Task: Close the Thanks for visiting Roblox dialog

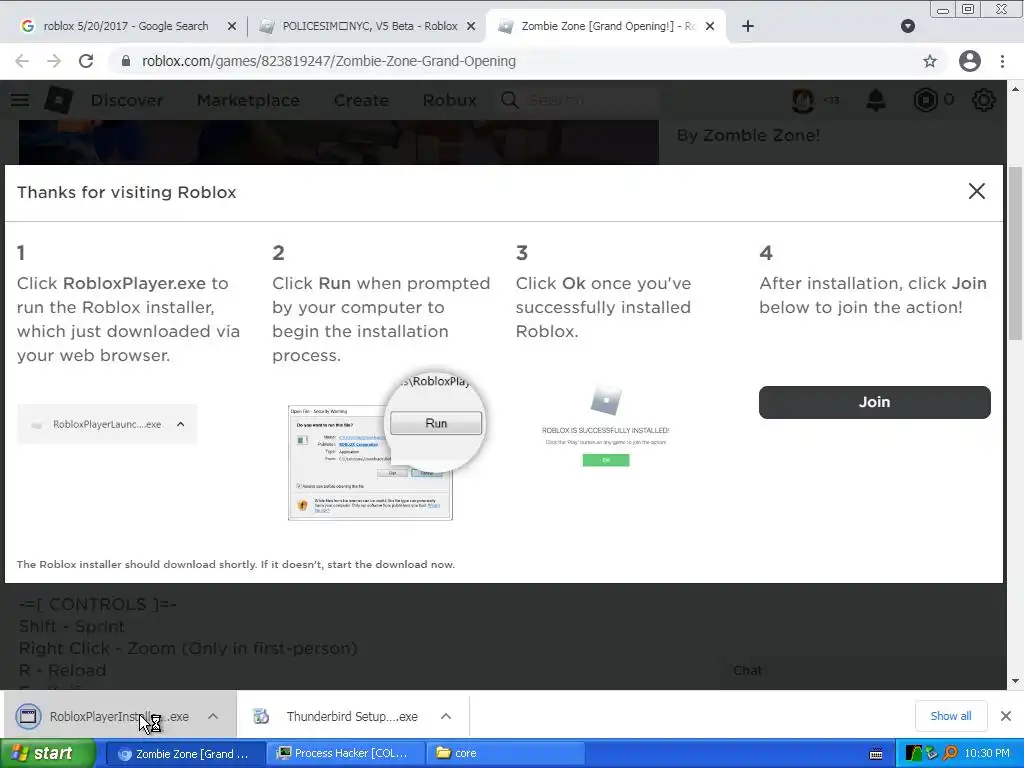Action: coord(976,191)
